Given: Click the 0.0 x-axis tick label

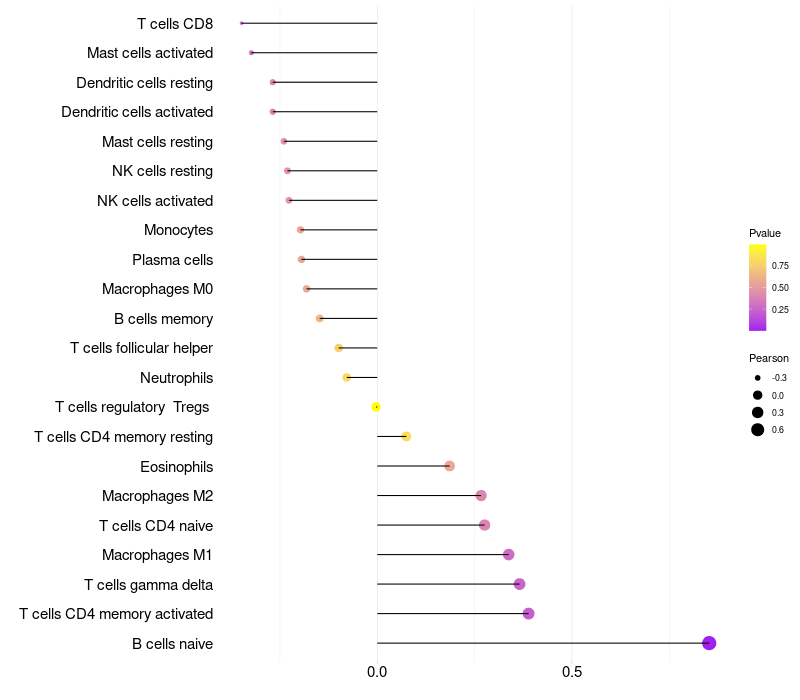Looking at the screenshot, I should pos(377,672).
